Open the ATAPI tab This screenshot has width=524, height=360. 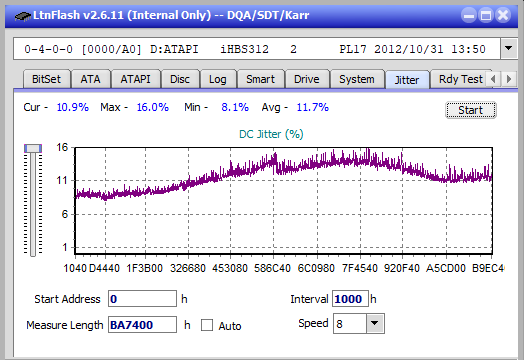coord(135,79)
